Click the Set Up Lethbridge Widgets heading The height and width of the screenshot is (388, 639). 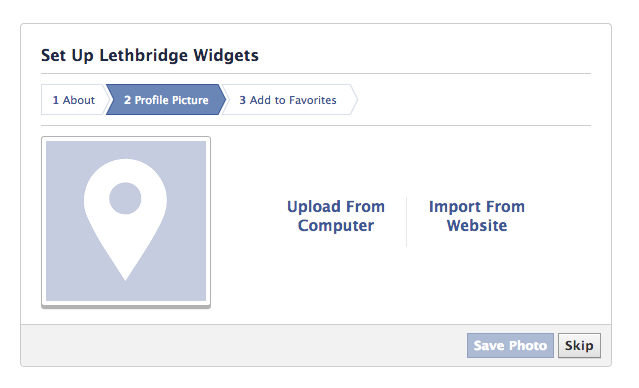point(150,55)
